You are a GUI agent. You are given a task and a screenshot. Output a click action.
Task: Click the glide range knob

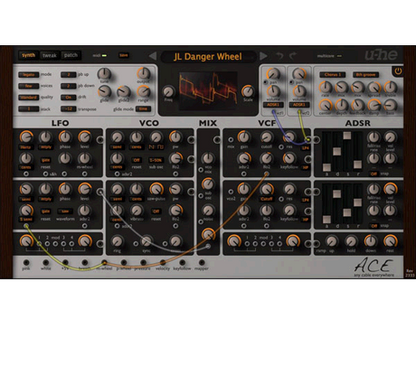[143, 91]
